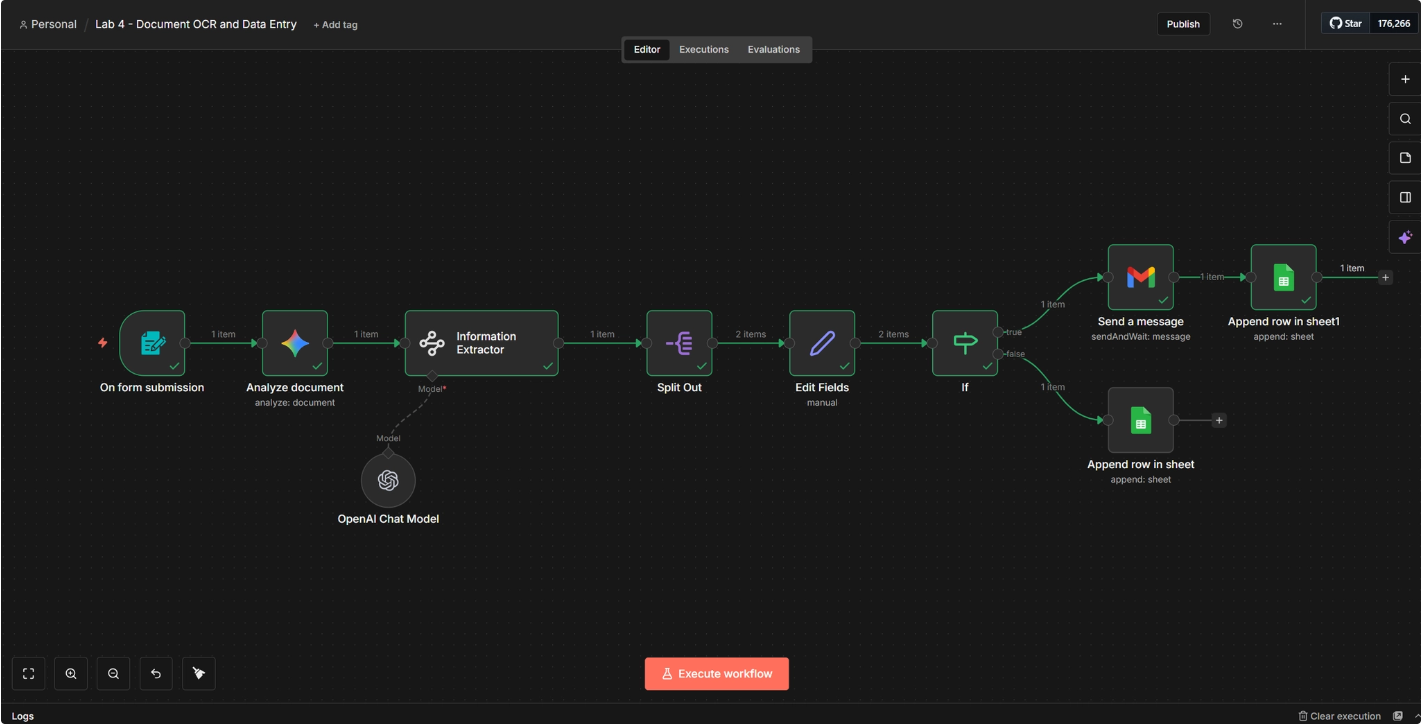Open templates via the file icon in sidebar

1404,157
